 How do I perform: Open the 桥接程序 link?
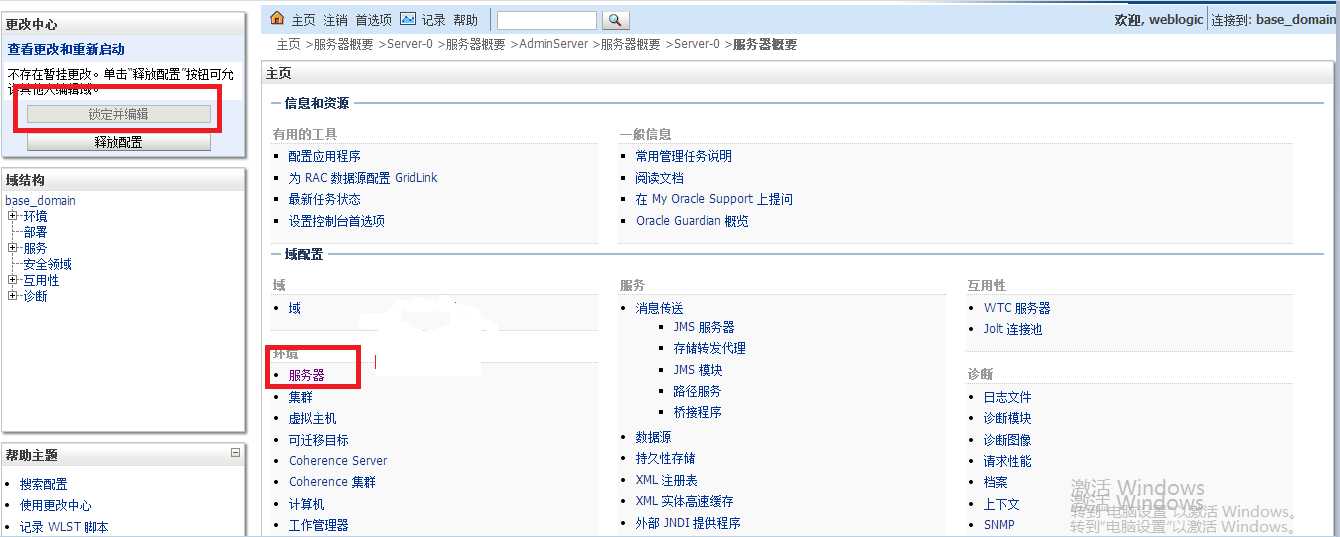697,412
